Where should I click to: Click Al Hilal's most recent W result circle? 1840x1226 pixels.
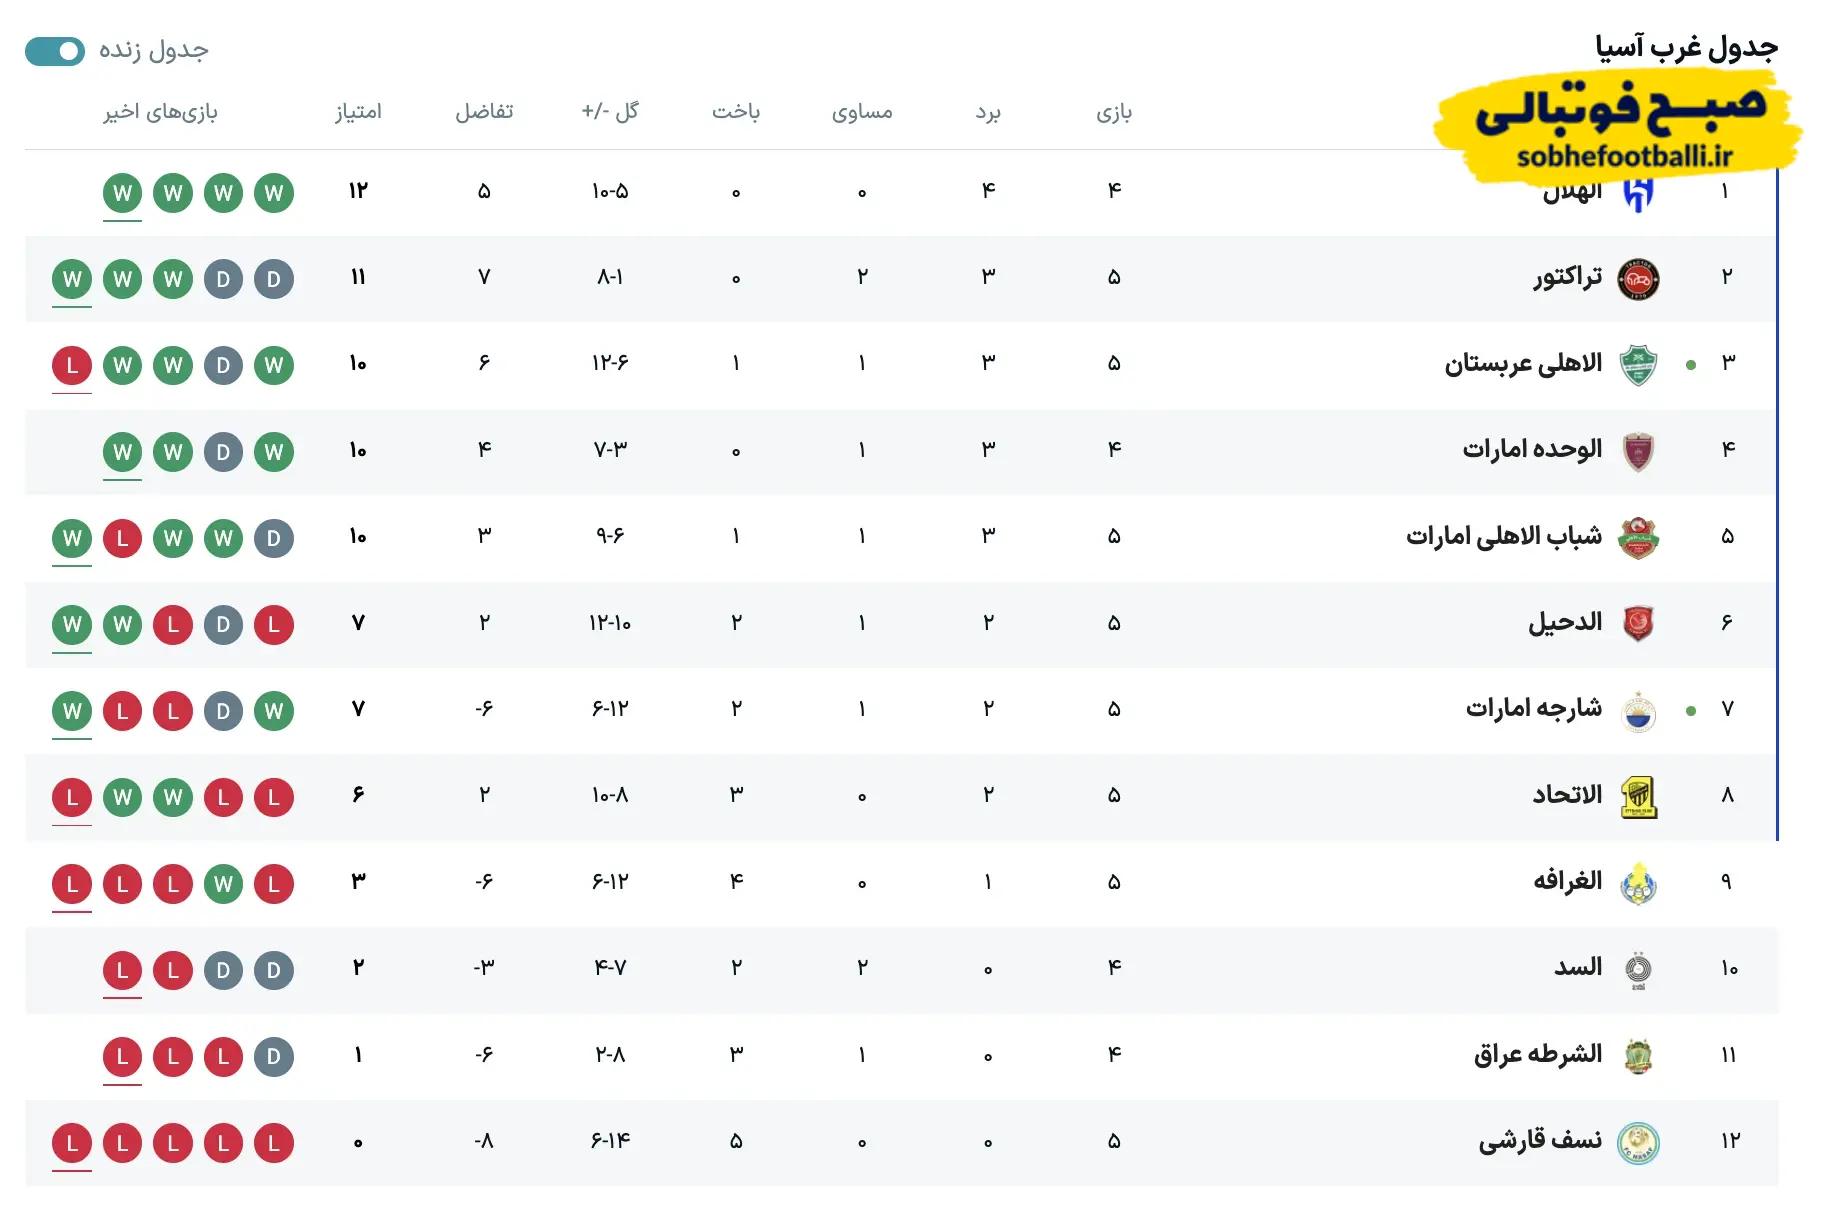coord(122,193)
